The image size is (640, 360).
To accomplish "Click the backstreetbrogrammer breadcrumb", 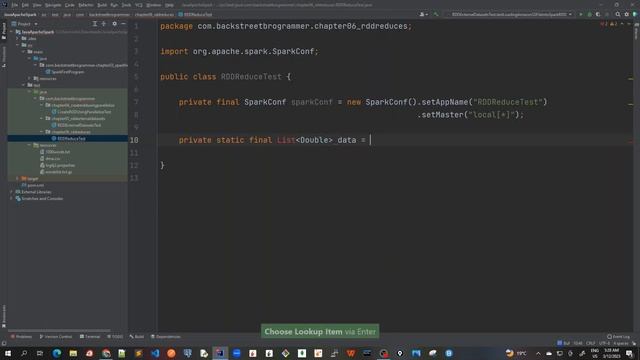I will pos(109,15).
